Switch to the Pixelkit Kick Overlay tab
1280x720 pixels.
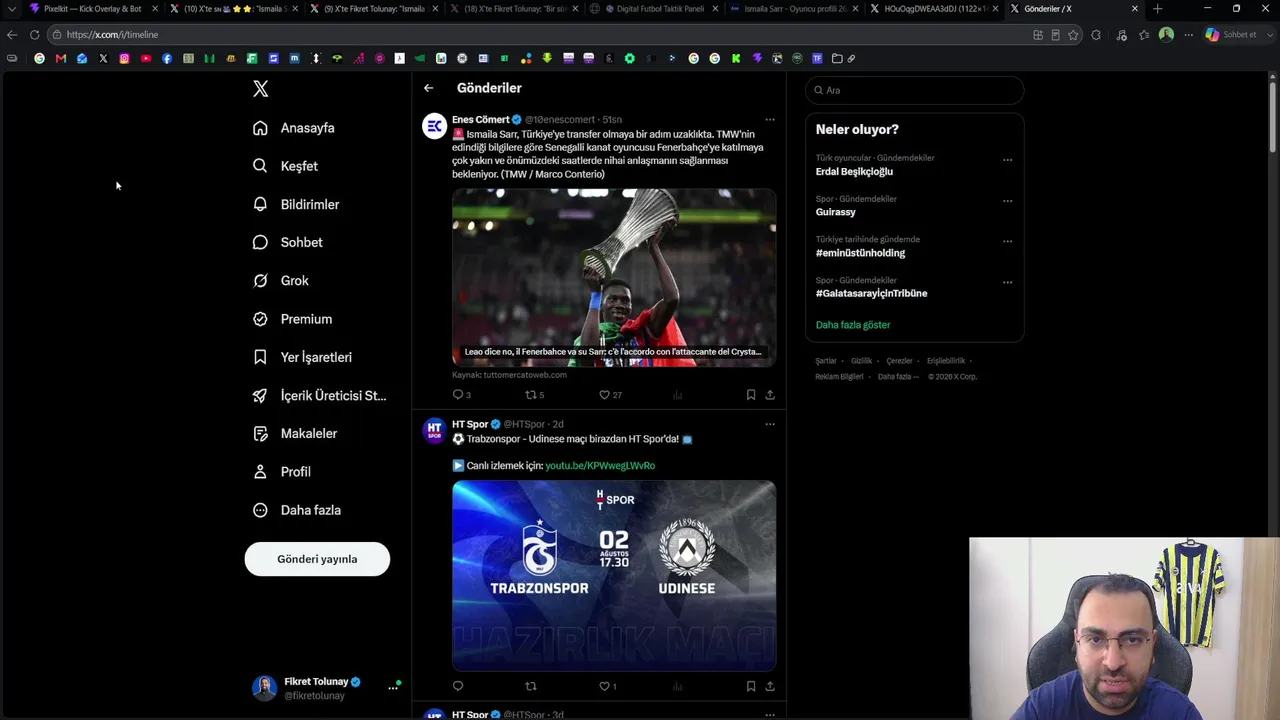tap(92, 9)
